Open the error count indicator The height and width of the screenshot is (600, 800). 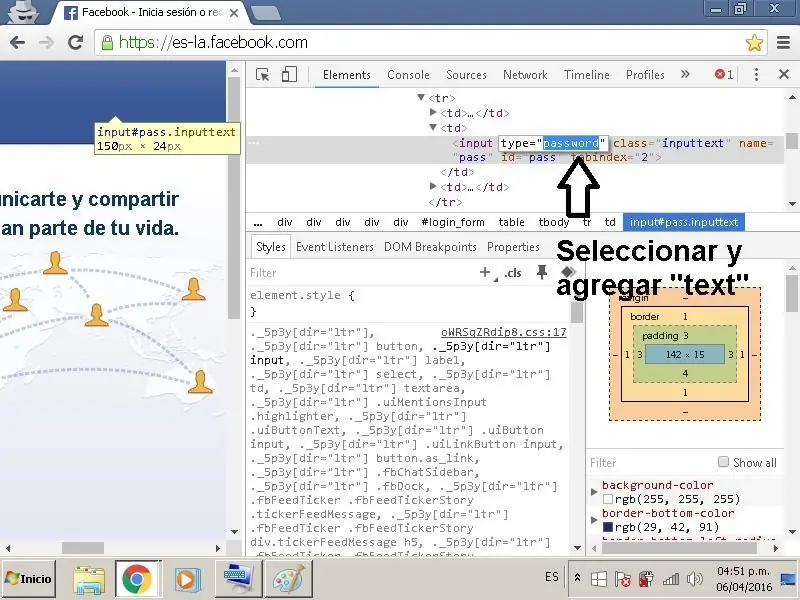pos(724,74)
